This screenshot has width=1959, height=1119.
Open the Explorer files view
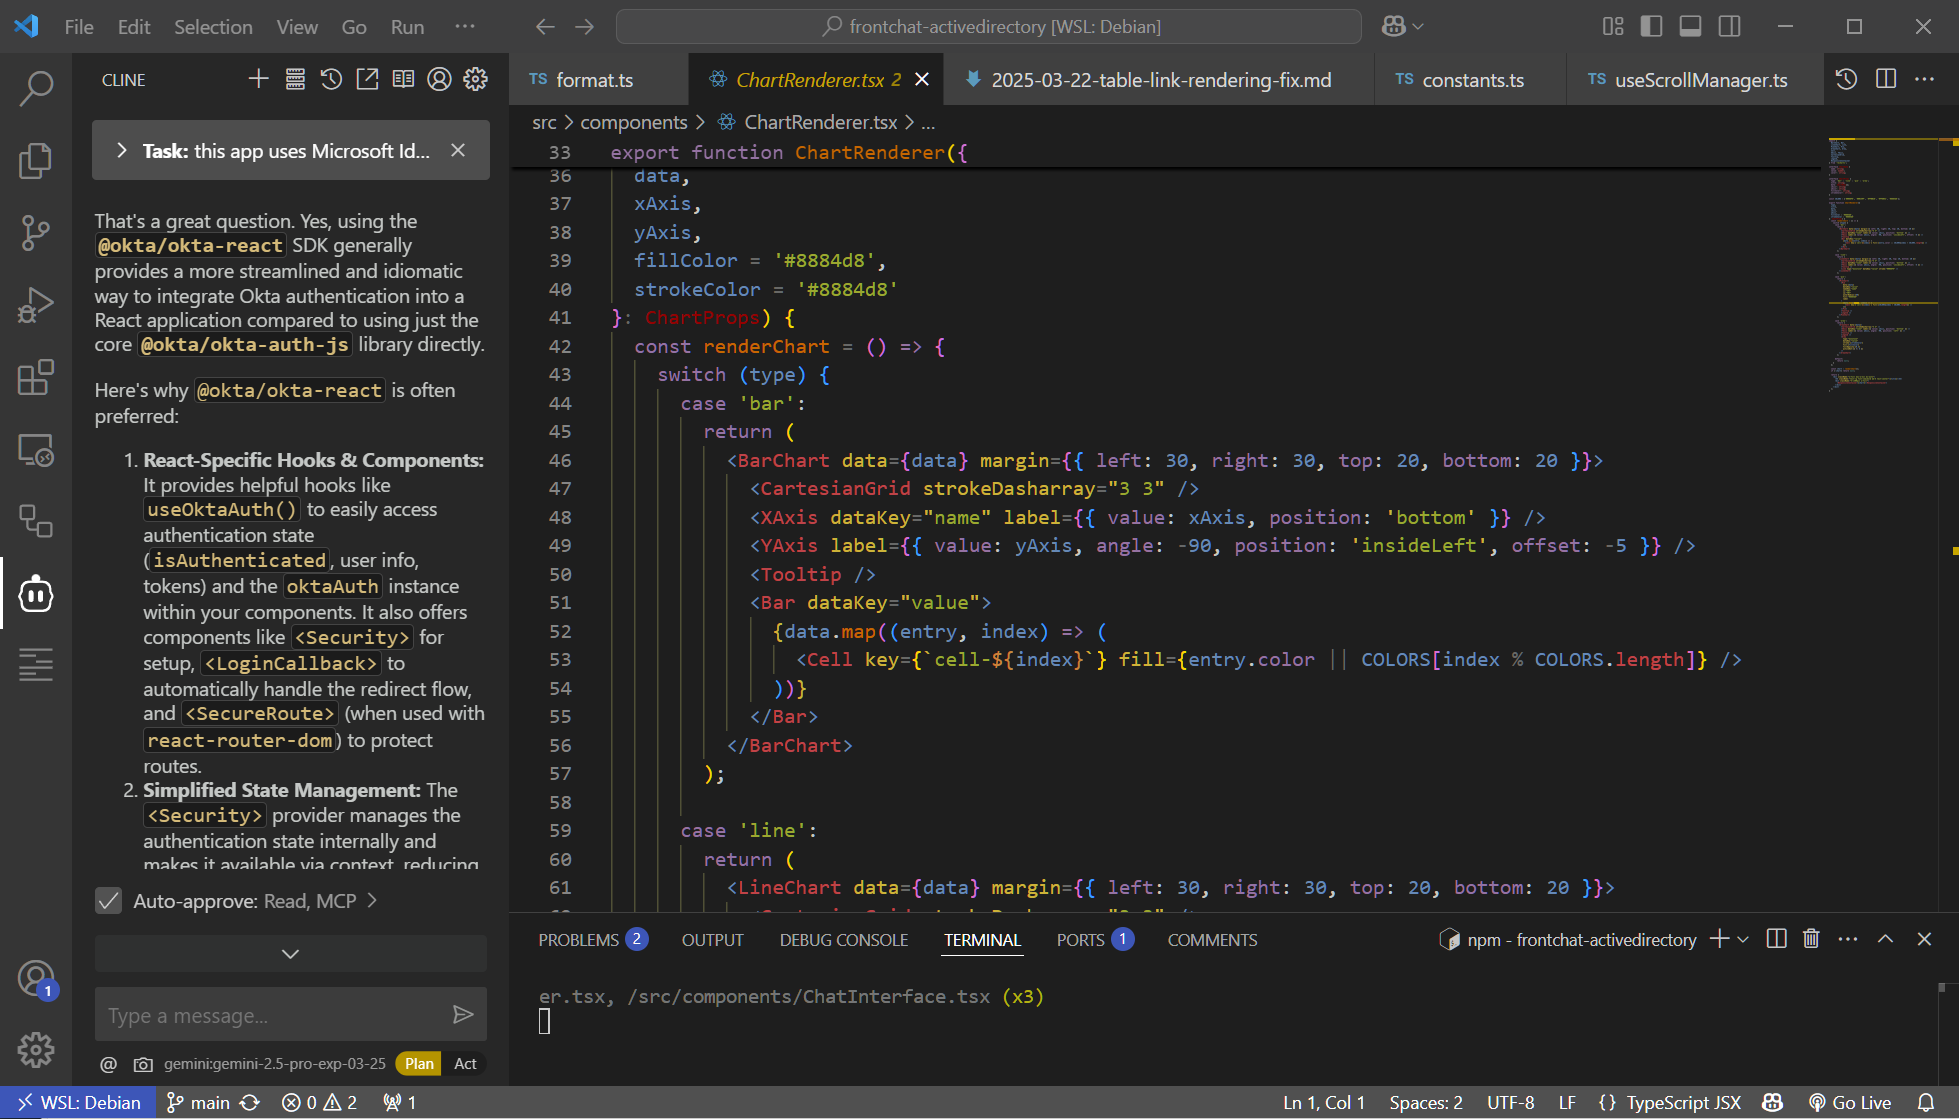point(36,160)
